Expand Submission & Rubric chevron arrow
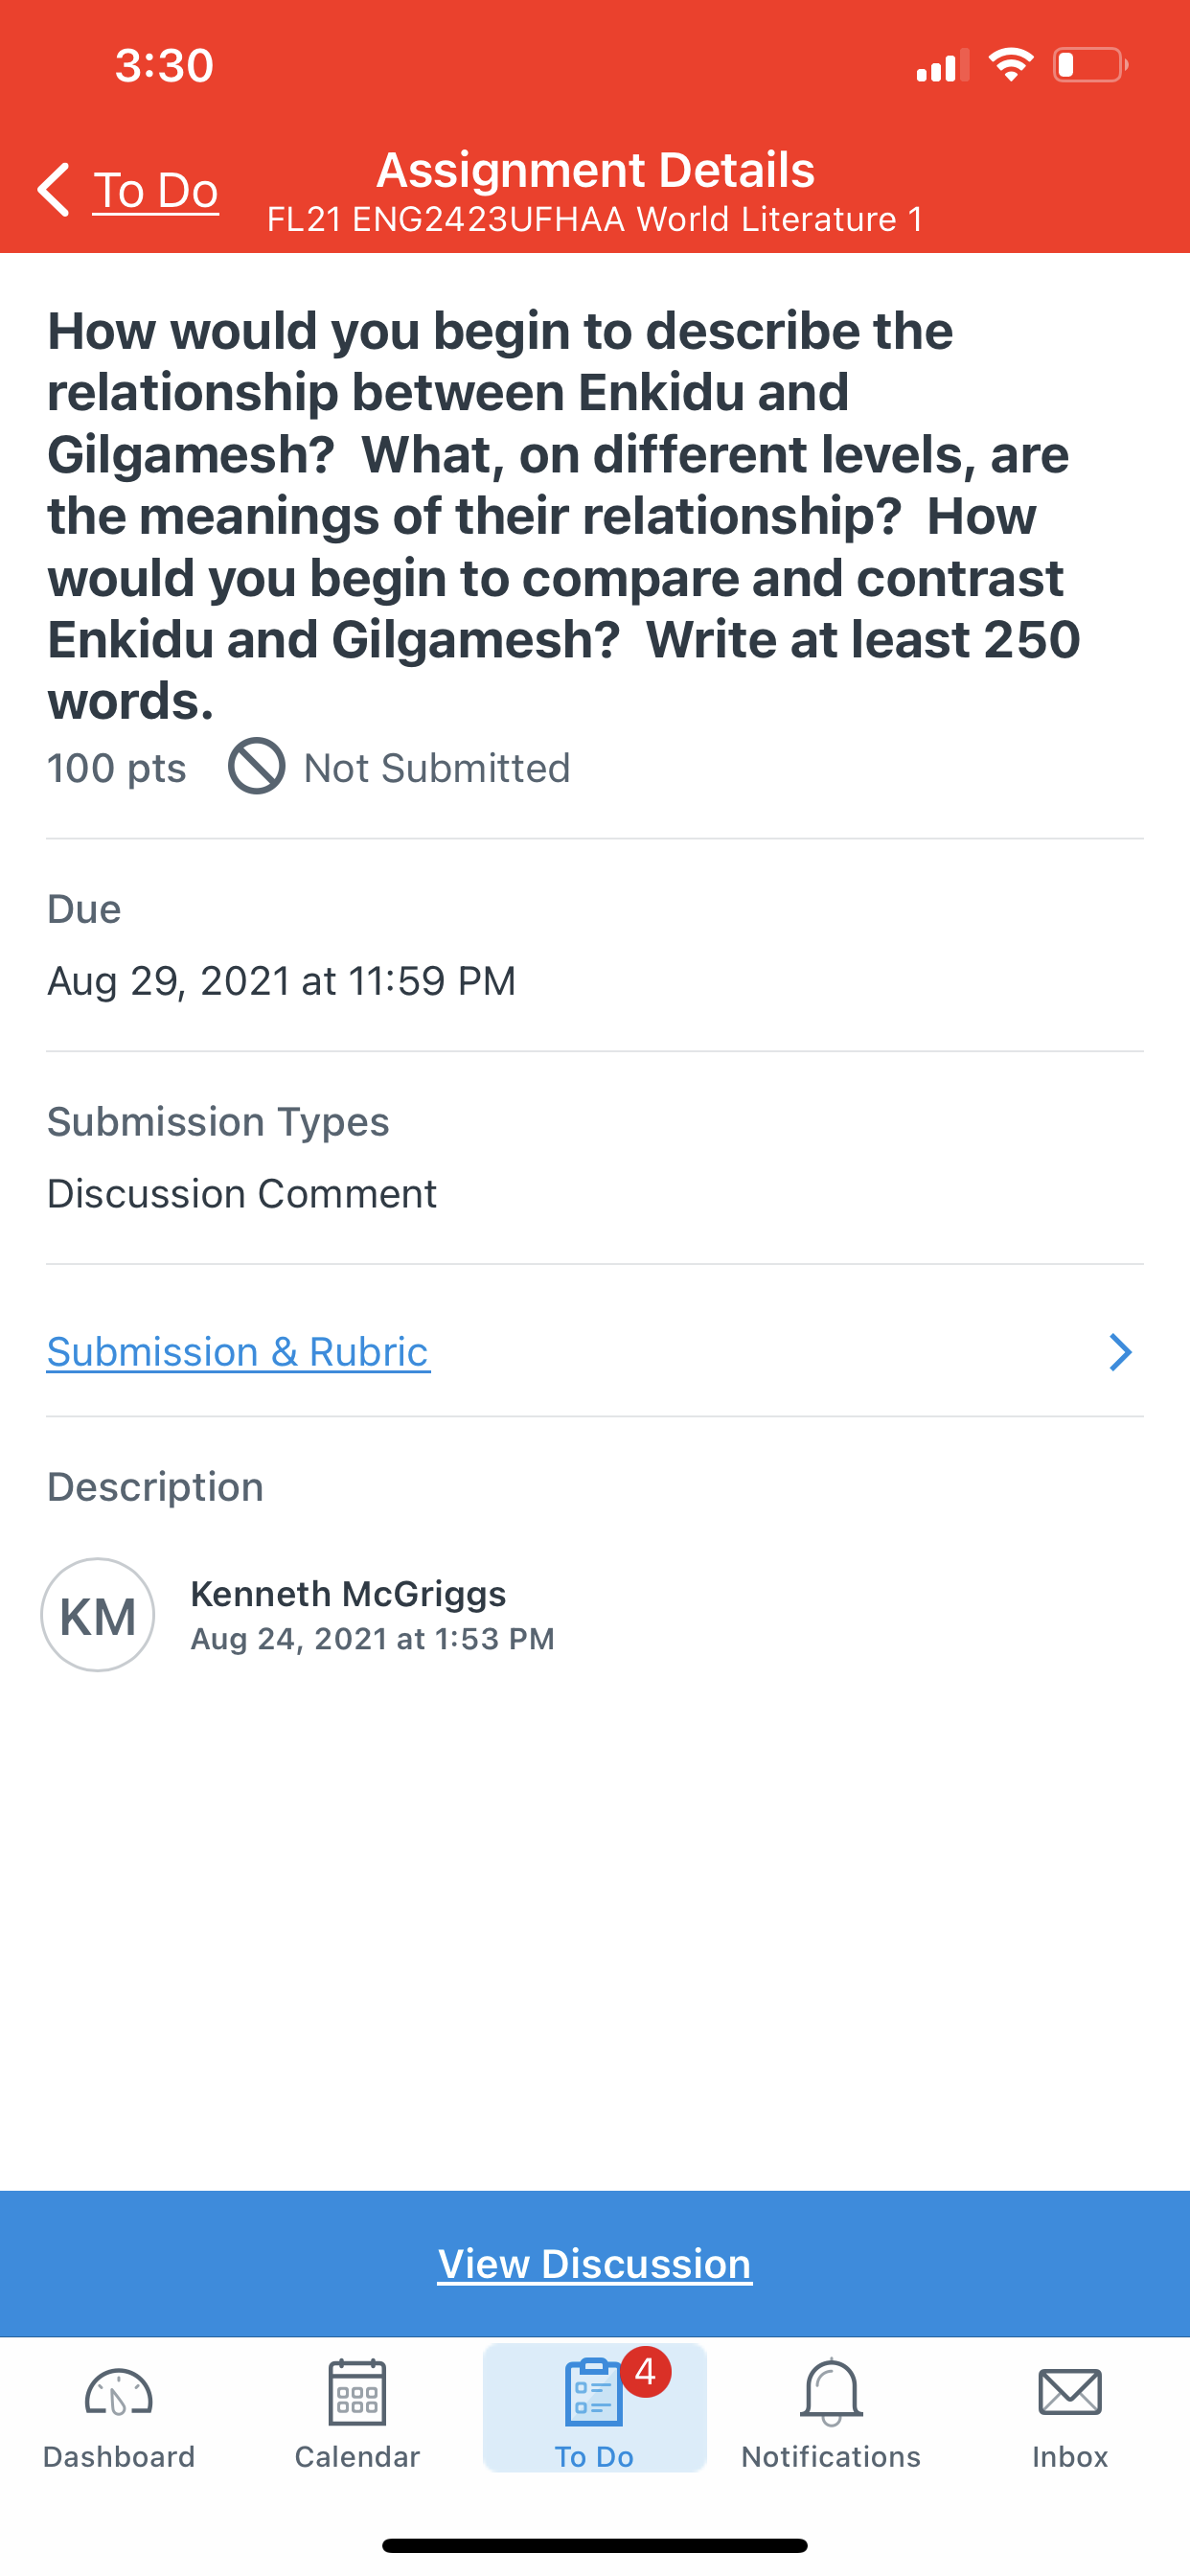 click(1120, 1352)
